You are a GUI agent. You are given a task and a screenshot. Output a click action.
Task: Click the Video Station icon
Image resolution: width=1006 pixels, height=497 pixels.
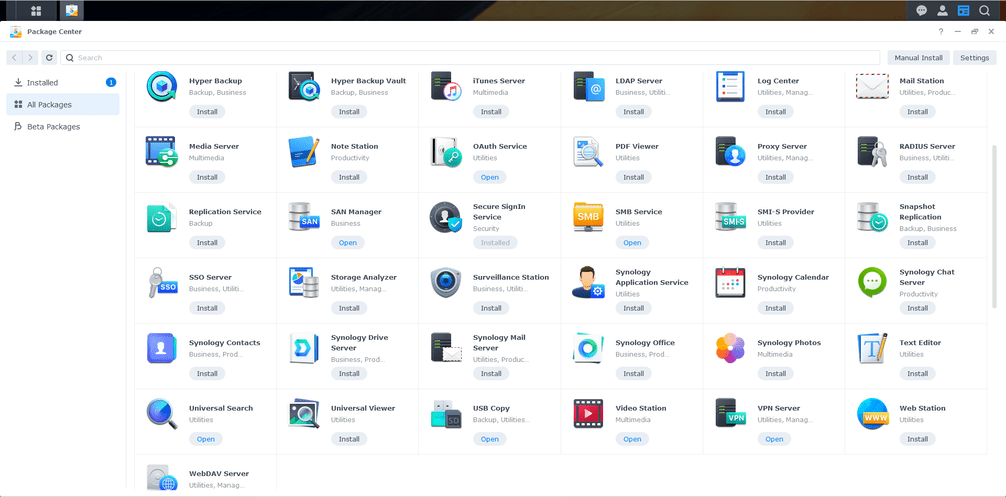pos(588,414)
